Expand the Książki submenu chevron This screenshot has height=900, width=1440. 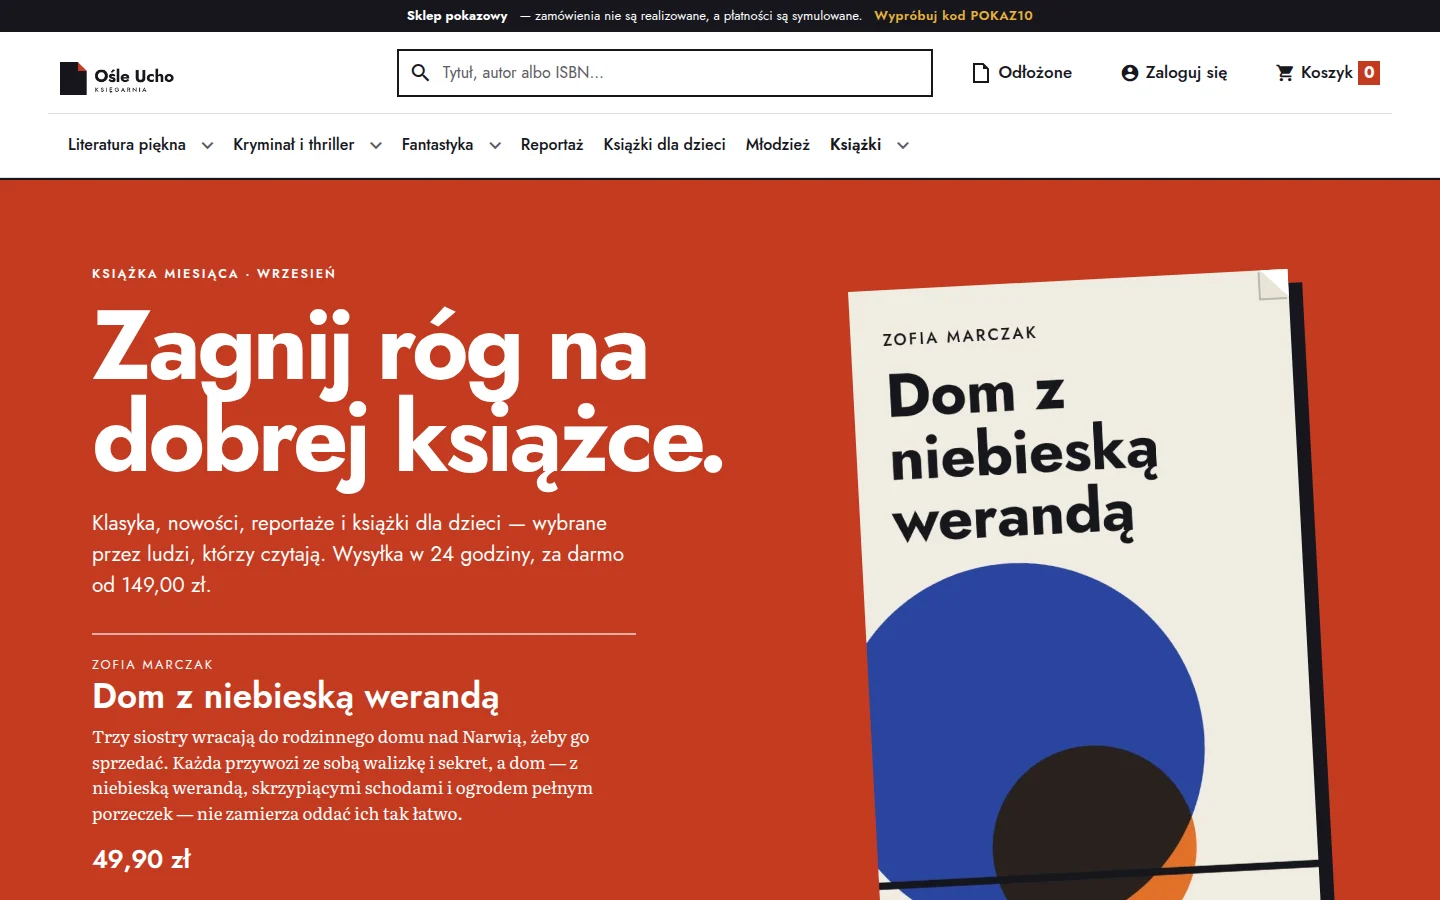pos(903,145)
